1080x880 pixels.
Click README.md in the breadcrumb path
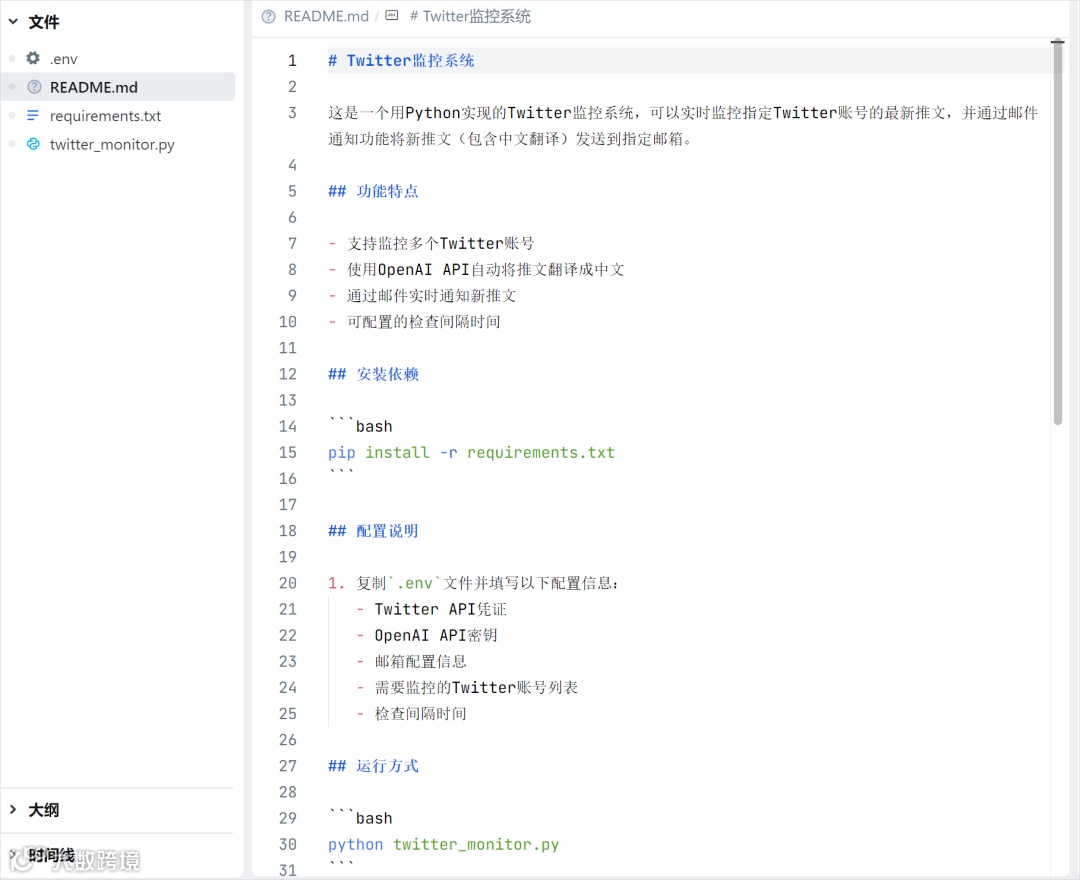pyautogui.click(x=326, y=16)
